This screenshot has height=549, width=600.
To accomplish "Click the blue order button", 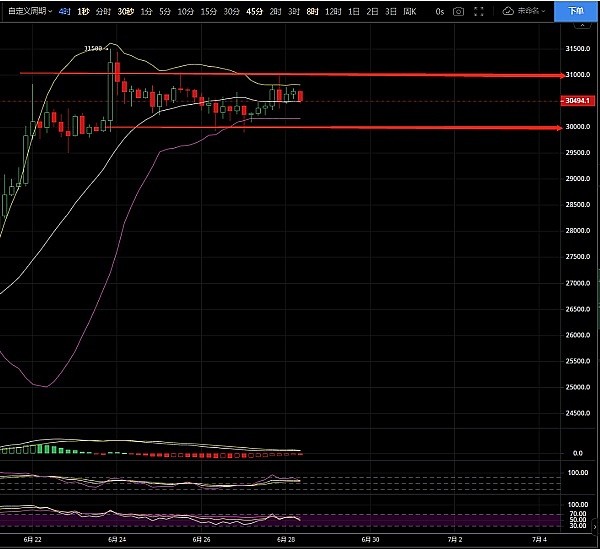I will (575, 11).
